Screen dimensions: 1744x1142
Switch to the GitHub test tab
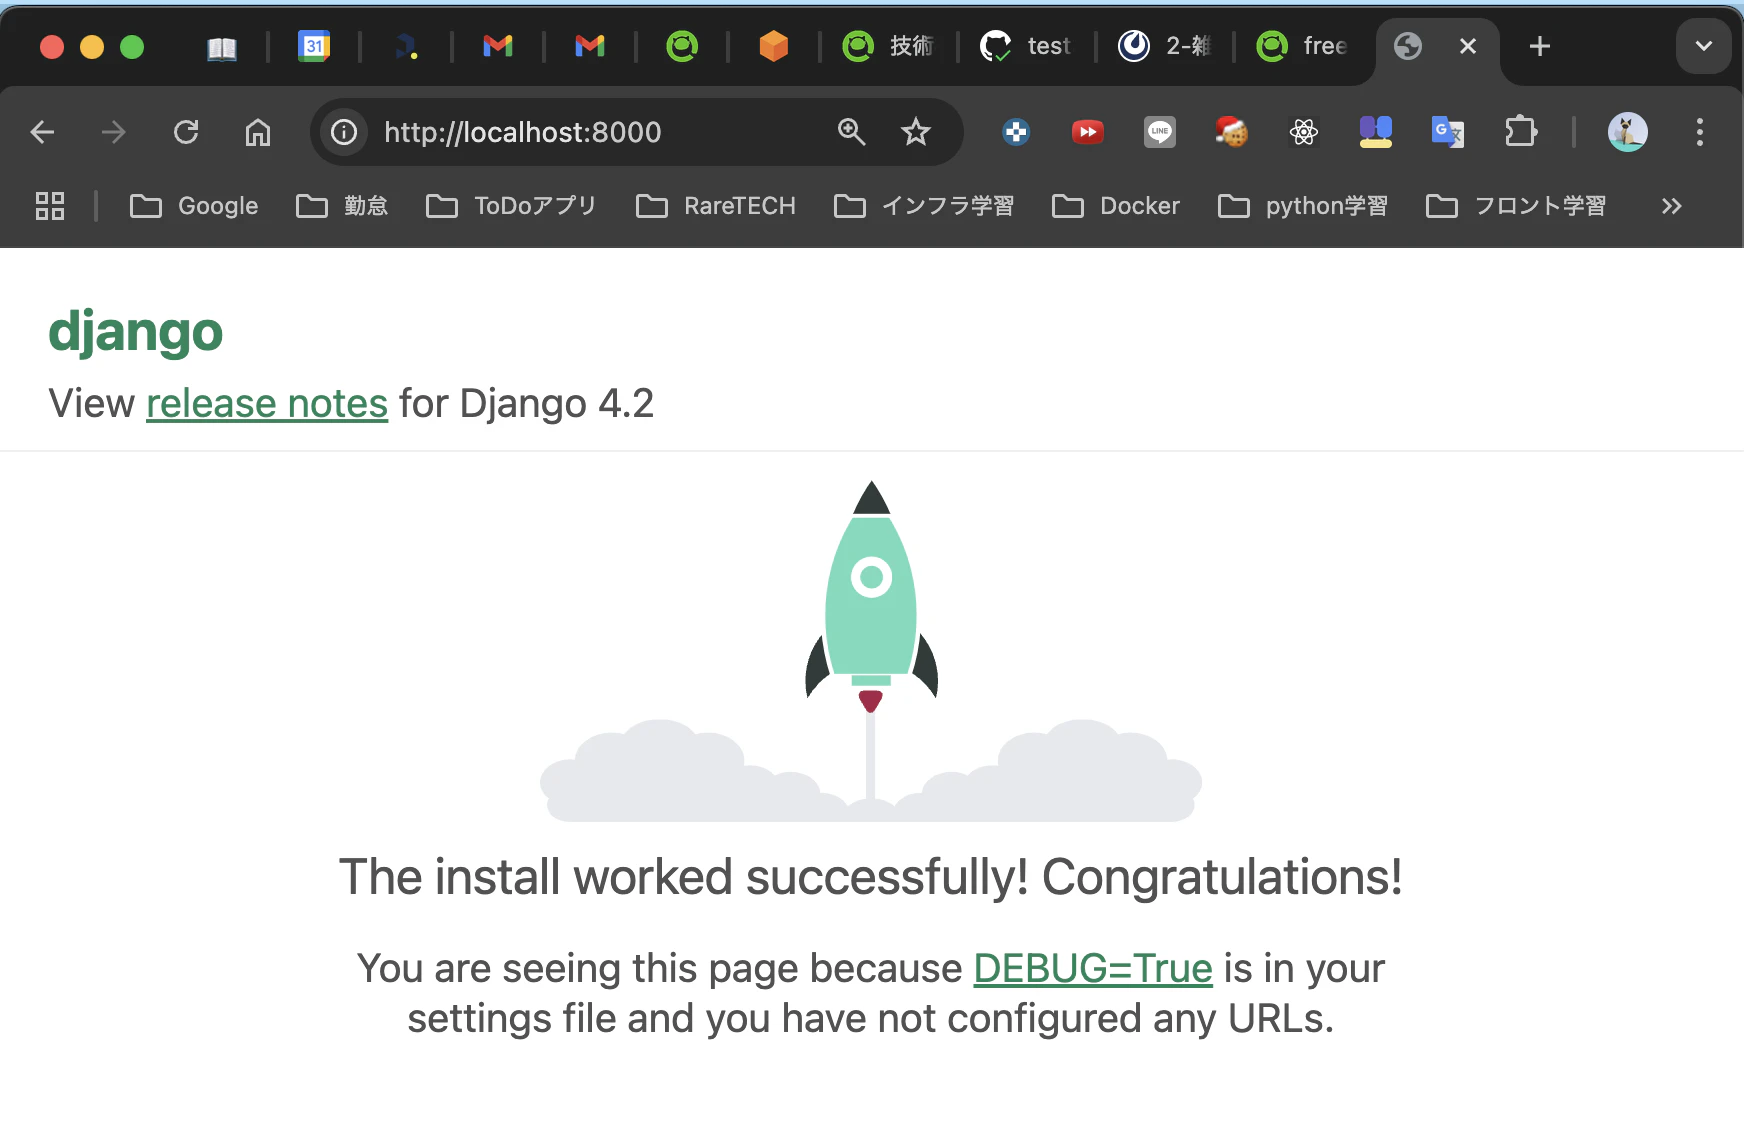(x=1026, y=46)
